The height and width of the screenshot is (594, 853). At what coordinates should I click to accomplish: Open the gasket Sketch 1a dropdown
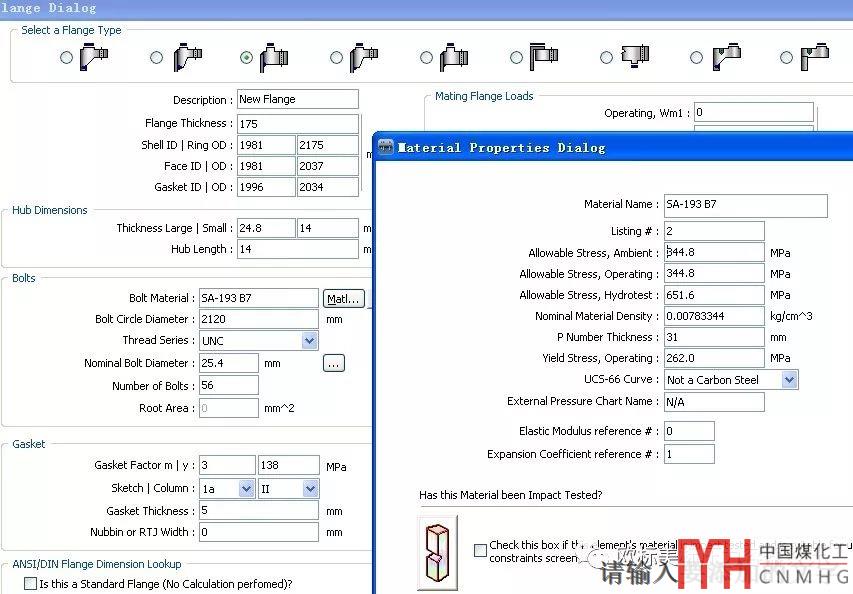coord(246,489)
